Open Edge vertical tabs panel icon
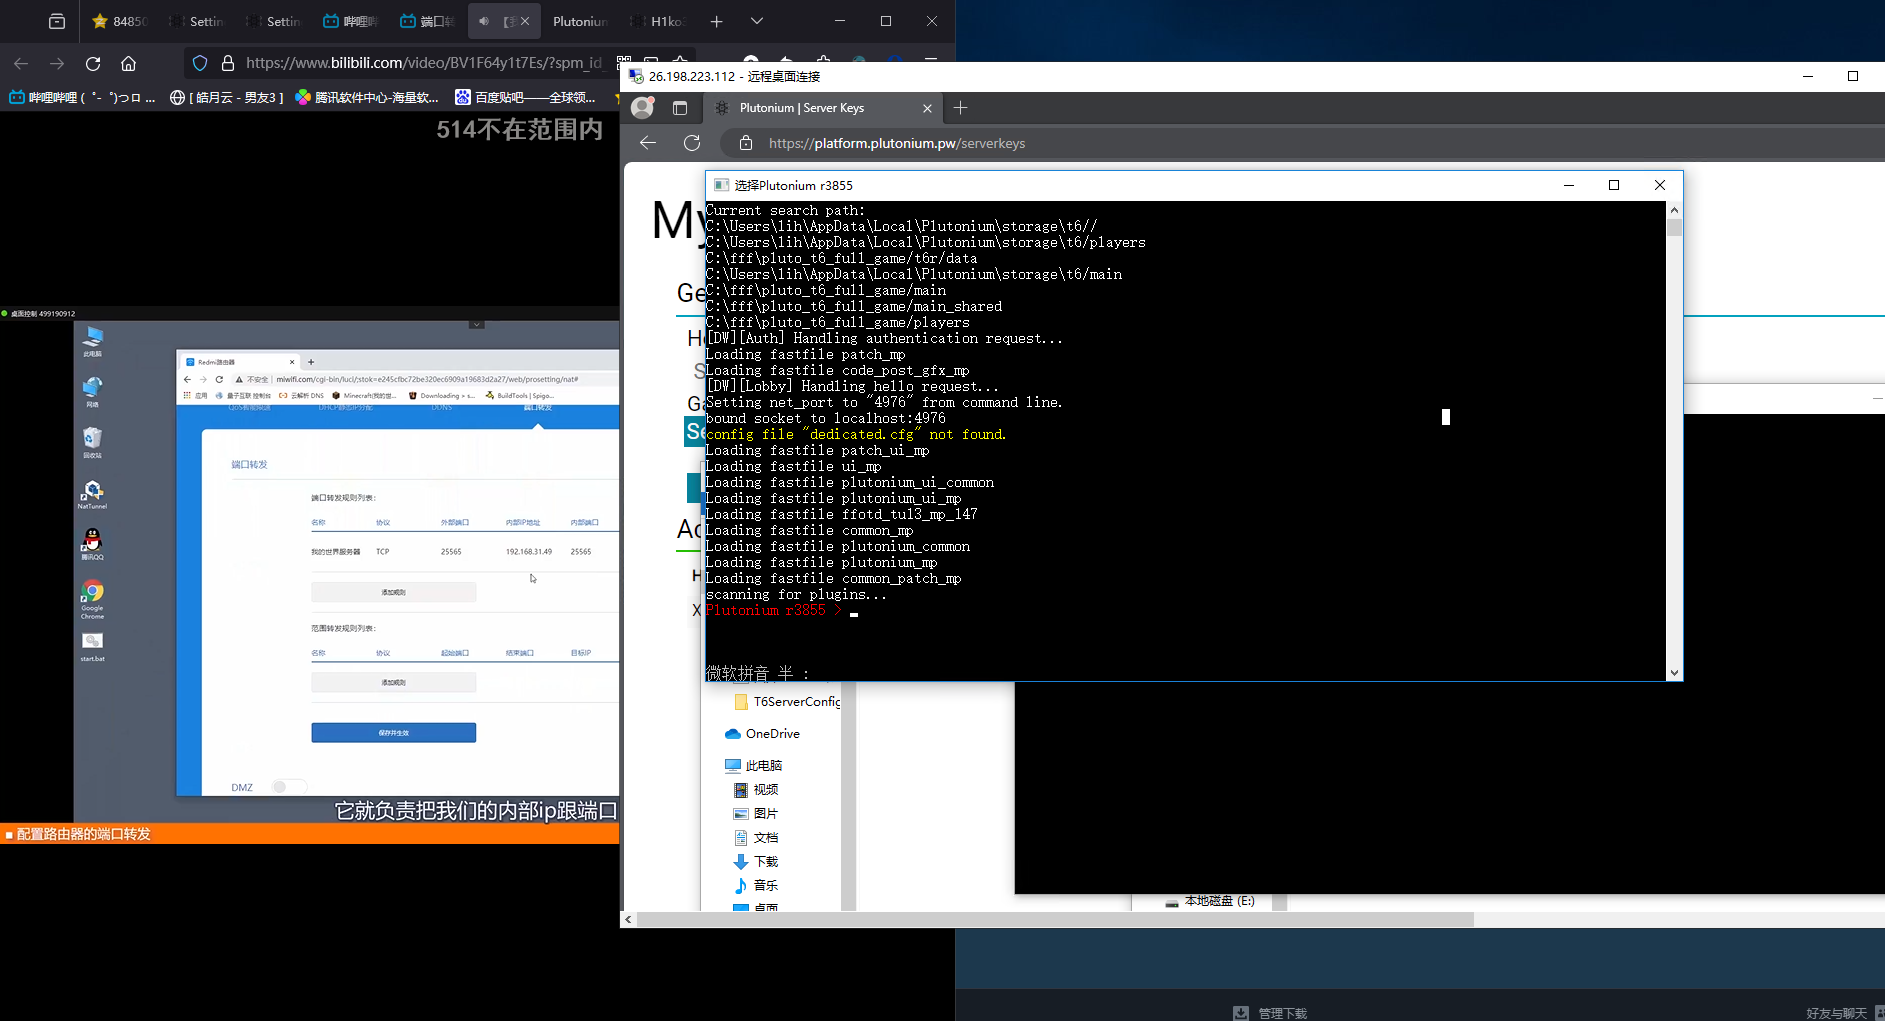The height and width of the screenshot is (1021, 1885). (x=680, y=108)
